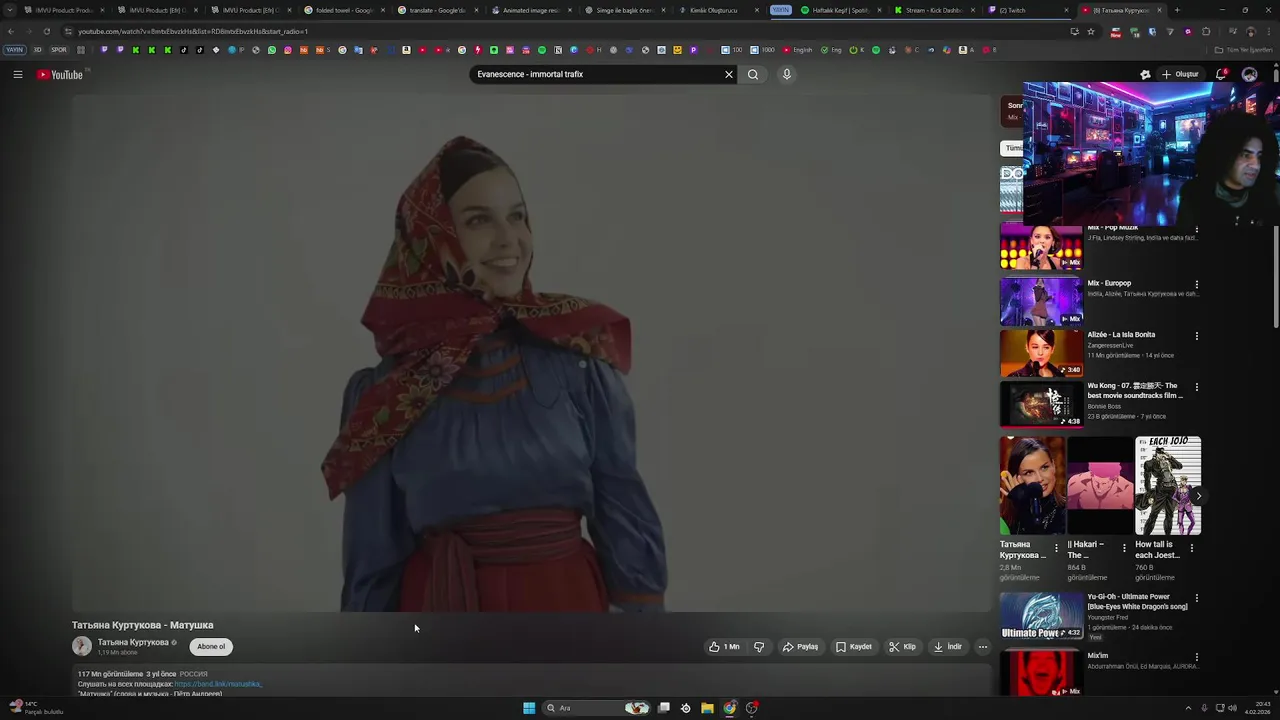Open Alizée - La Isla Bonita video
This screenshot has width=1280, height=720.
tap(1041, 353)
